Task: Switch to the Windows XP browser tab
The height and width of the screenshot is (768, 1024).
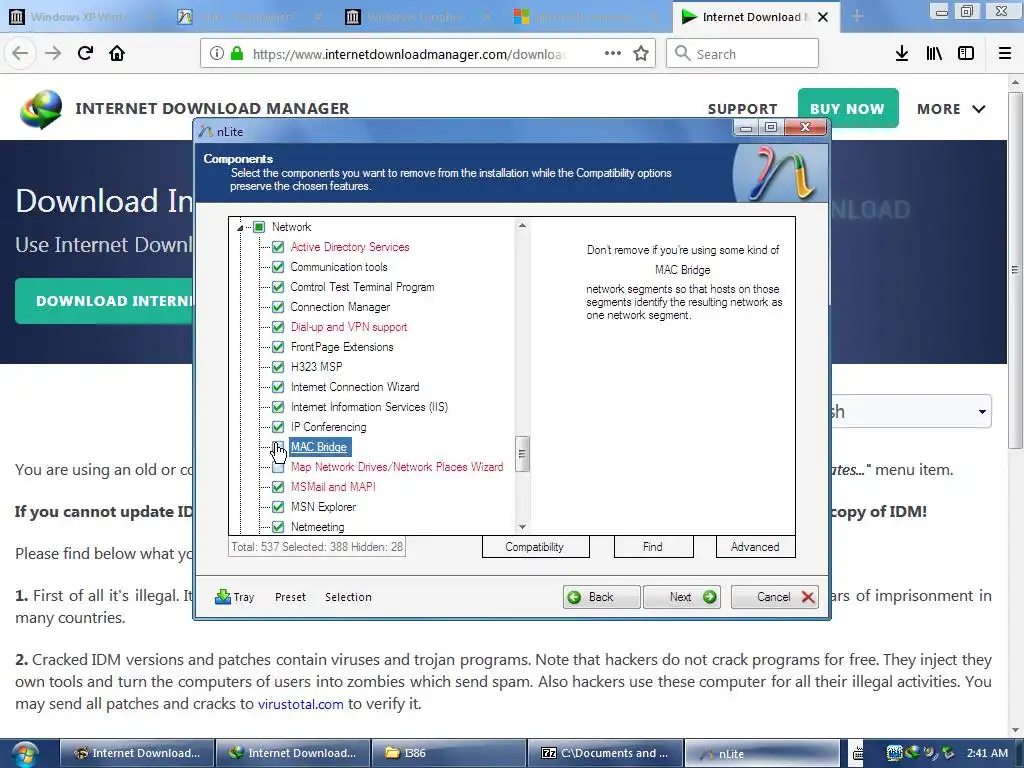Action: click(80, 16)
